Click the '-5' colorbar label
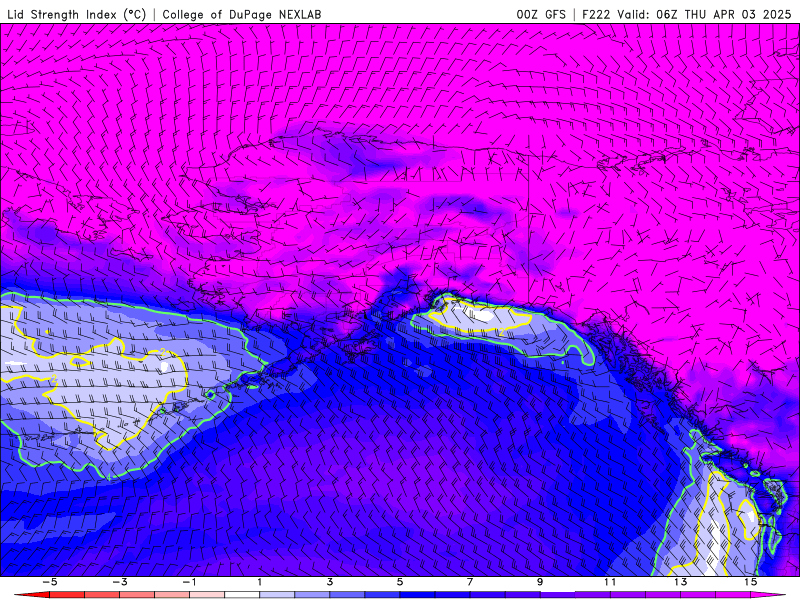Viewport: 800px width, 600px height. point(49,582)
